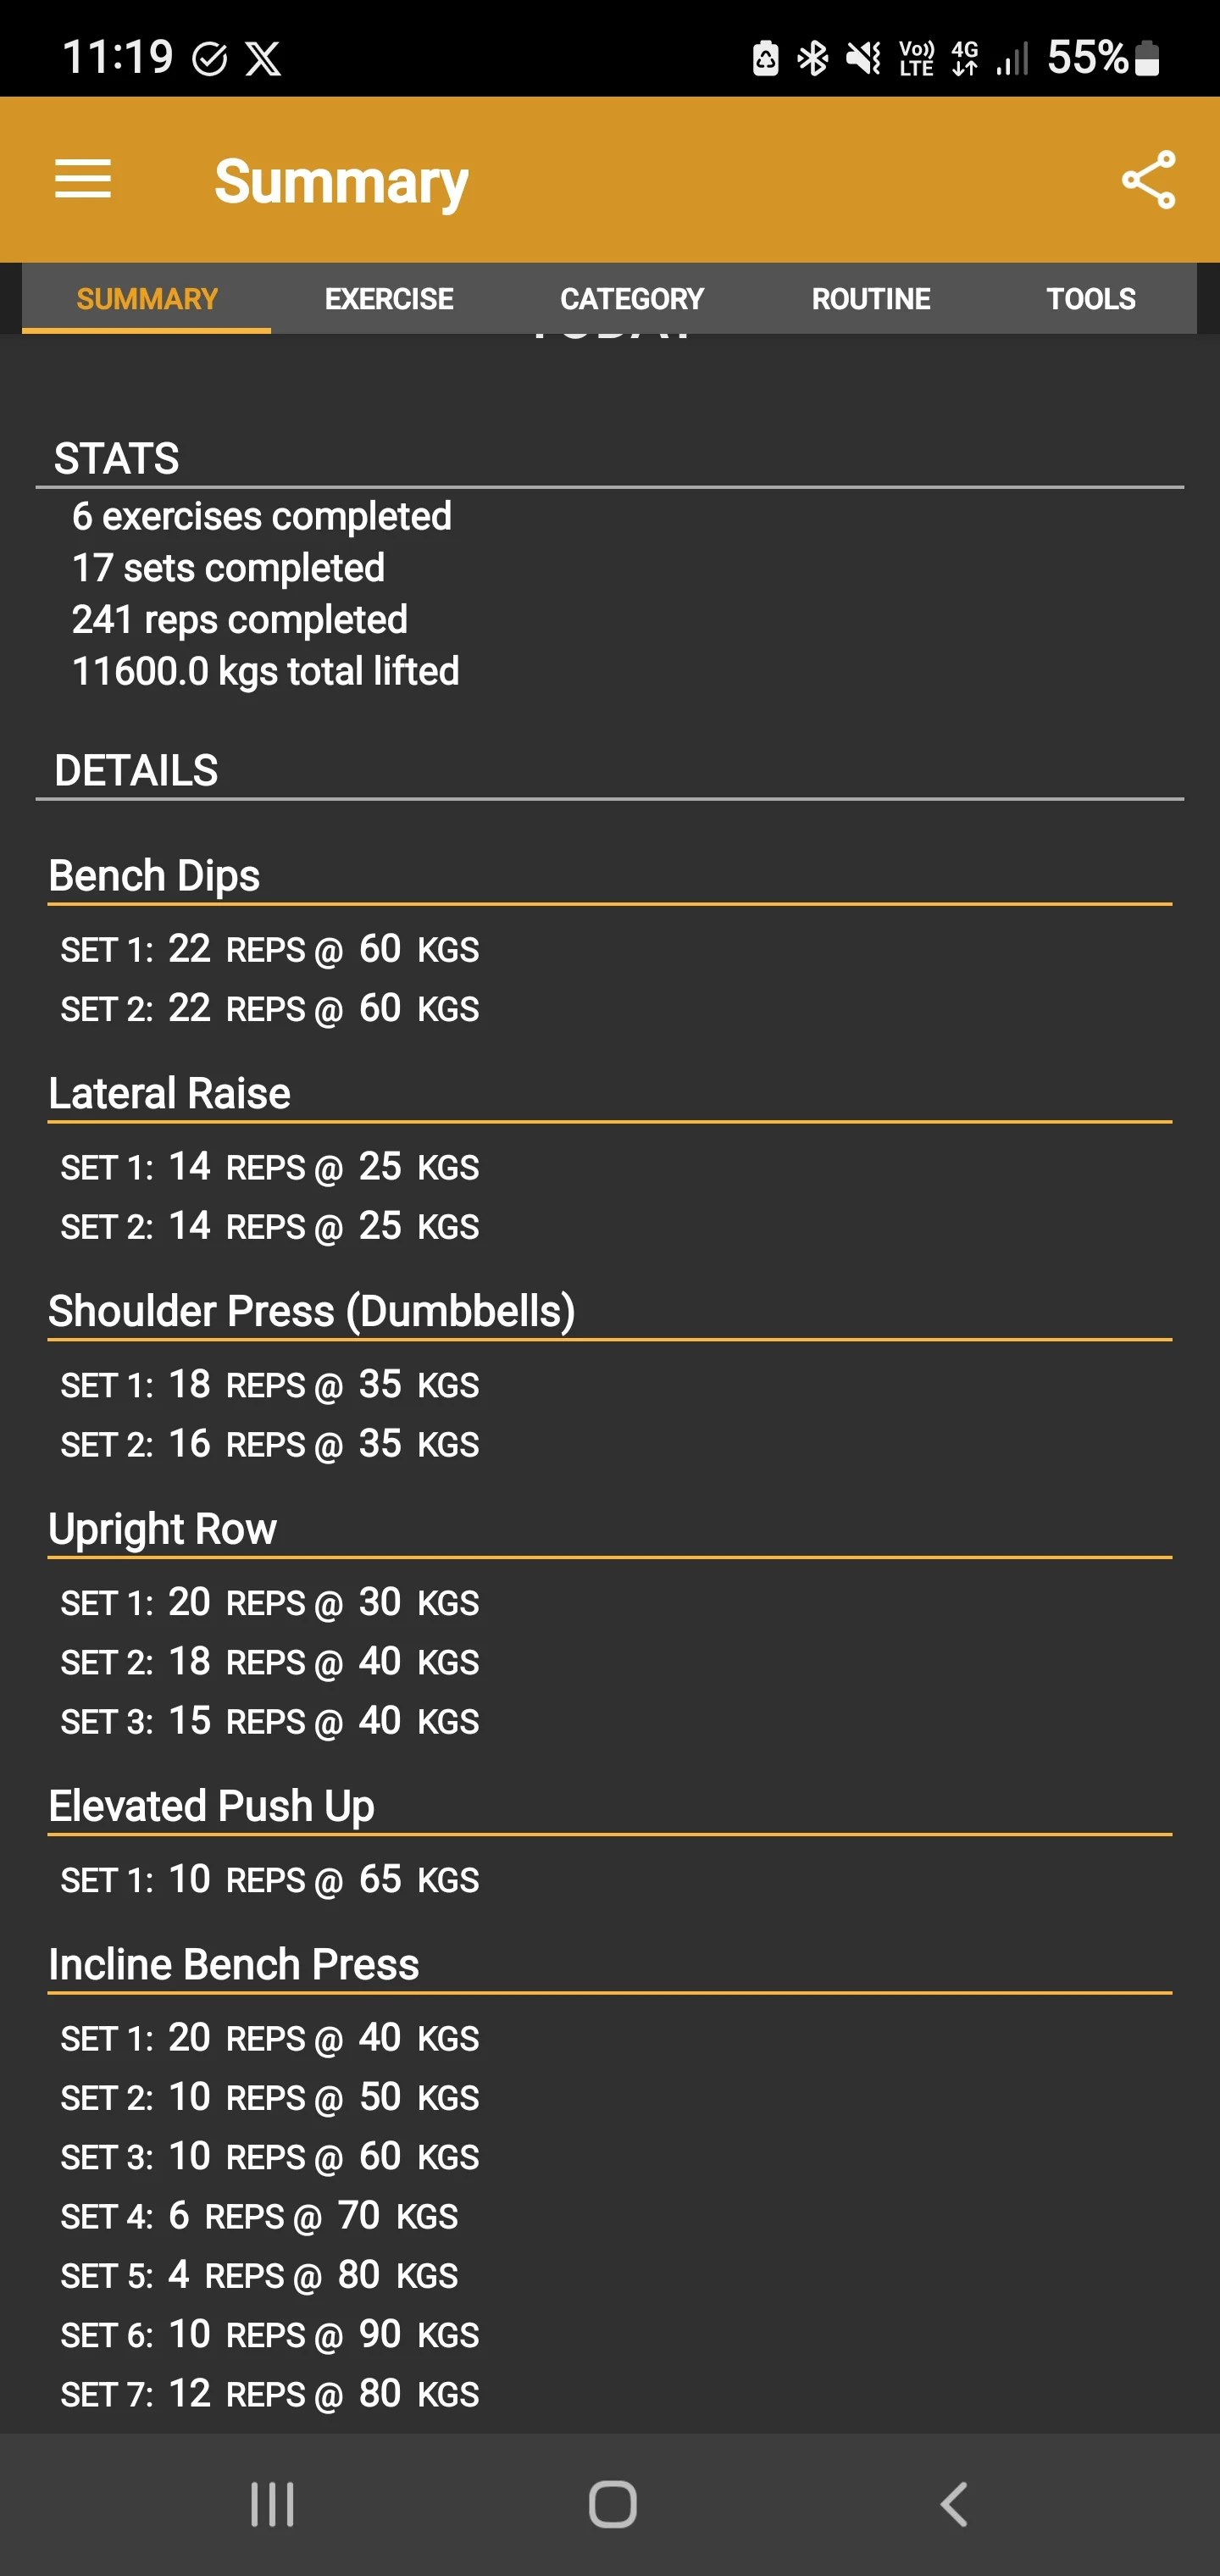Tap the Android home button
The height and width of the screenshot is (2576, 1220).
(x=612, y=2504)
